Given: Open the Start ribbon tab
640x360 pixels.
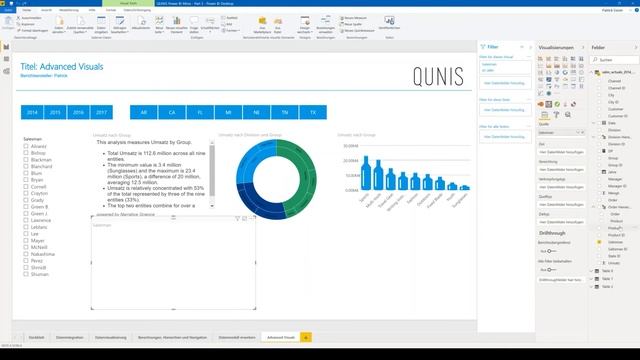Looking at the screenshot, I should coord(27,10).
